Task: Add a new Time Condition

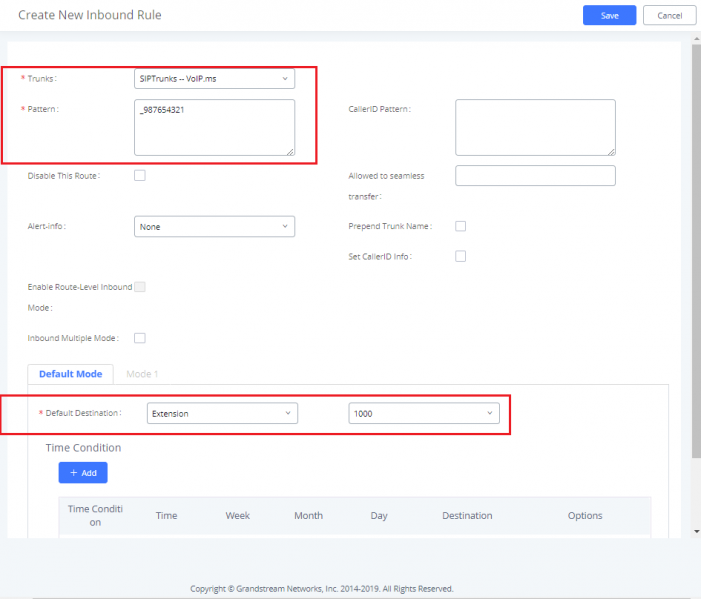Action: pos(83,472)
